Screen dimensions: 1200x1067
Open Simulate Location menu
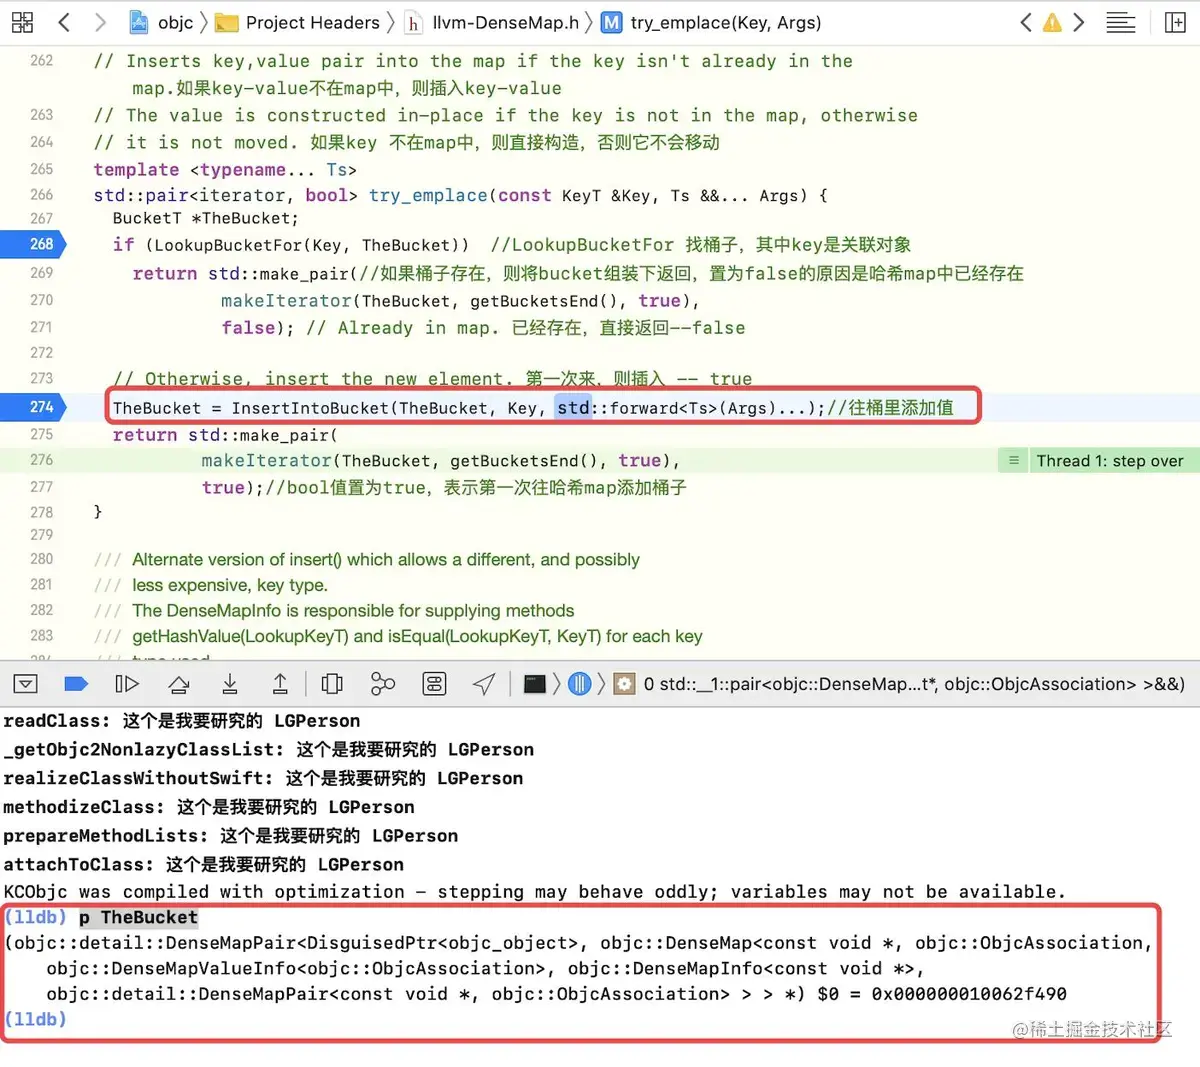[x=484, y=684]
